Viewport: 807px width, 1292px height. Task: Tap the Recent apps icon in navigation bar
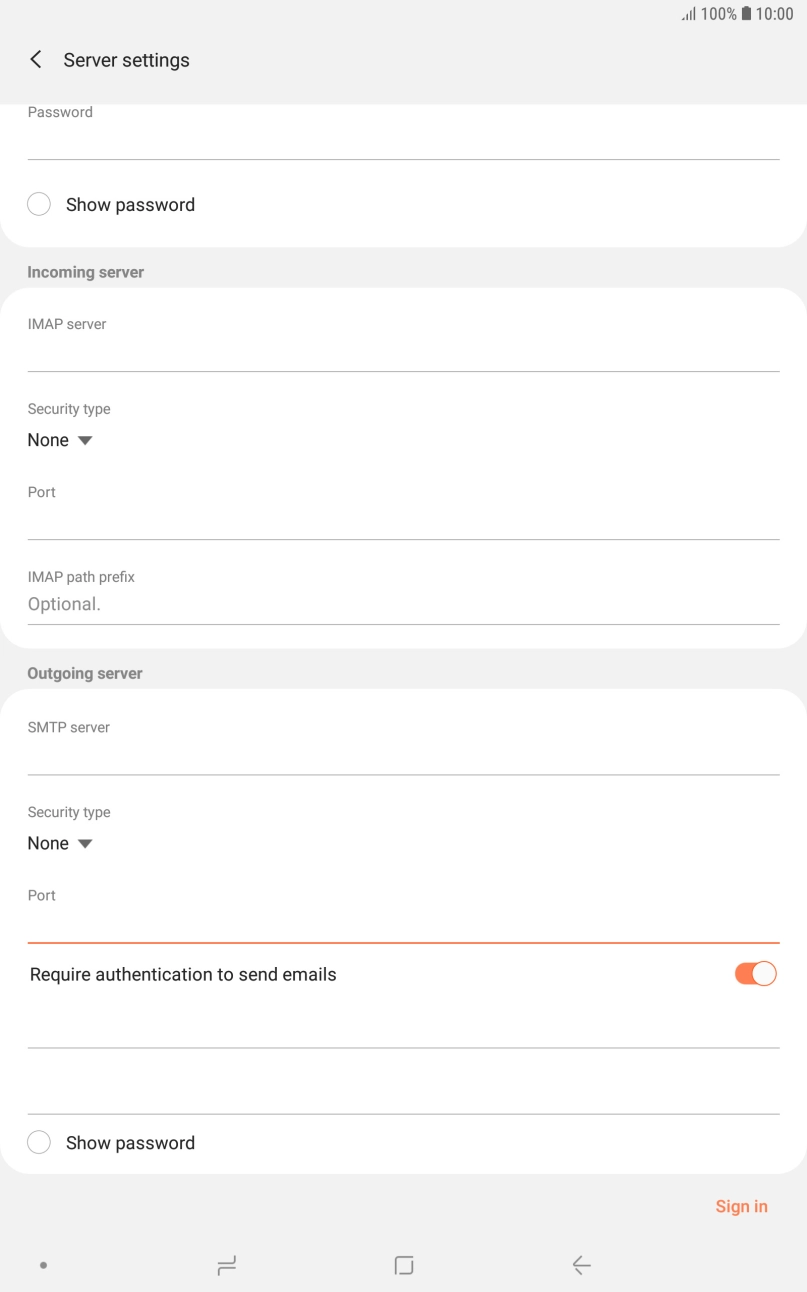pyautogui.click(x=226, y=1264)
